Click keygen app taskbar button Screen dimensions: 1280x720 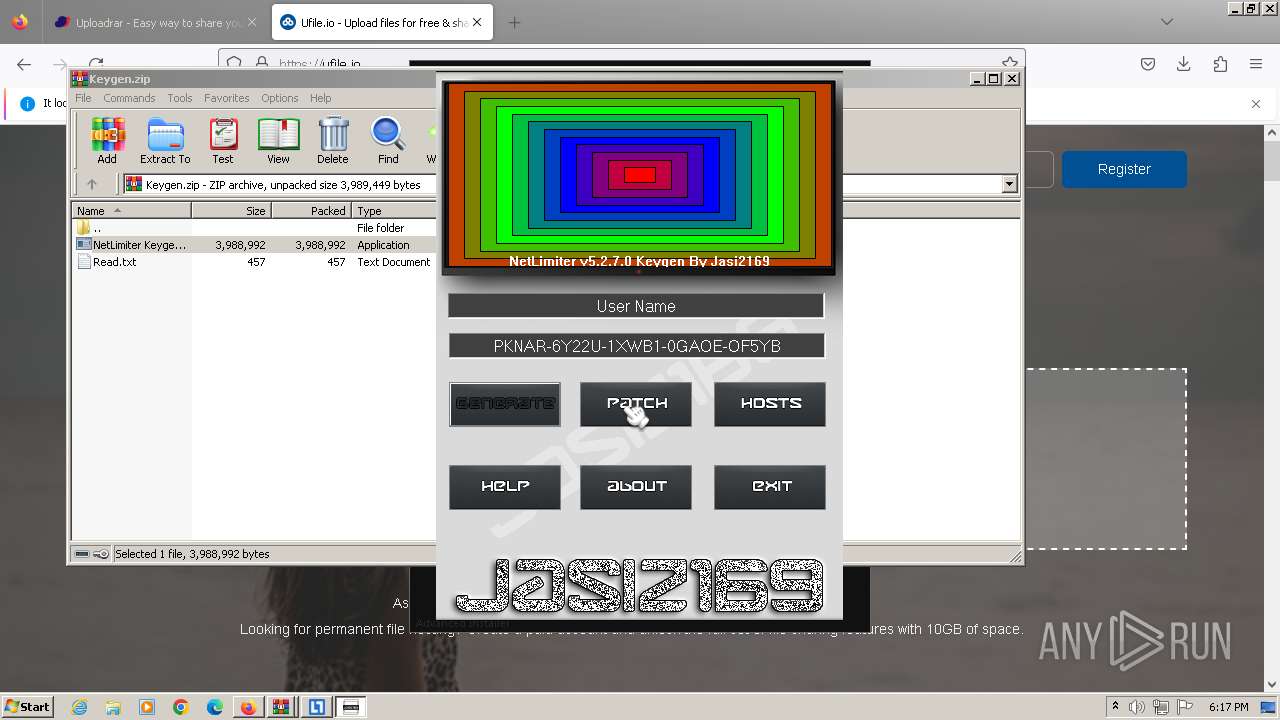tap(351, 707)
